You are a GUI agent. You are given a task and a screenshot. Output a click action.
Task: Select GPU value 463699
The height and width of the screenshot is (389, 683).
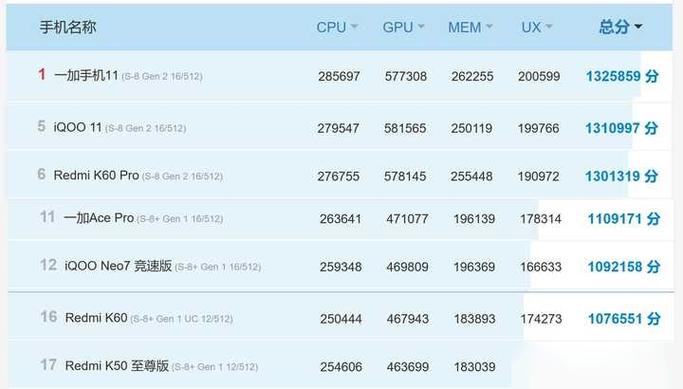click(x=408, y=367)
